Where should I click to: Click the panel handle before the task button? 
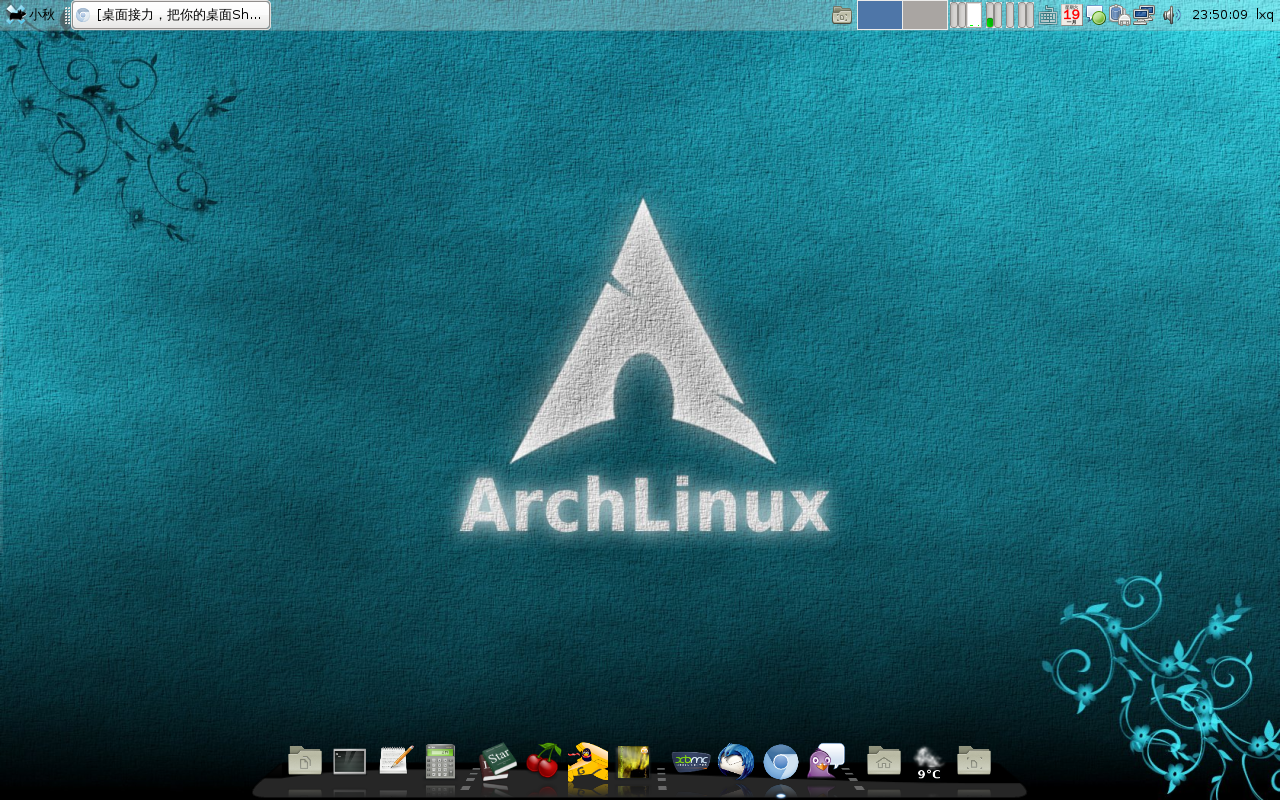[x=66, y=15]
